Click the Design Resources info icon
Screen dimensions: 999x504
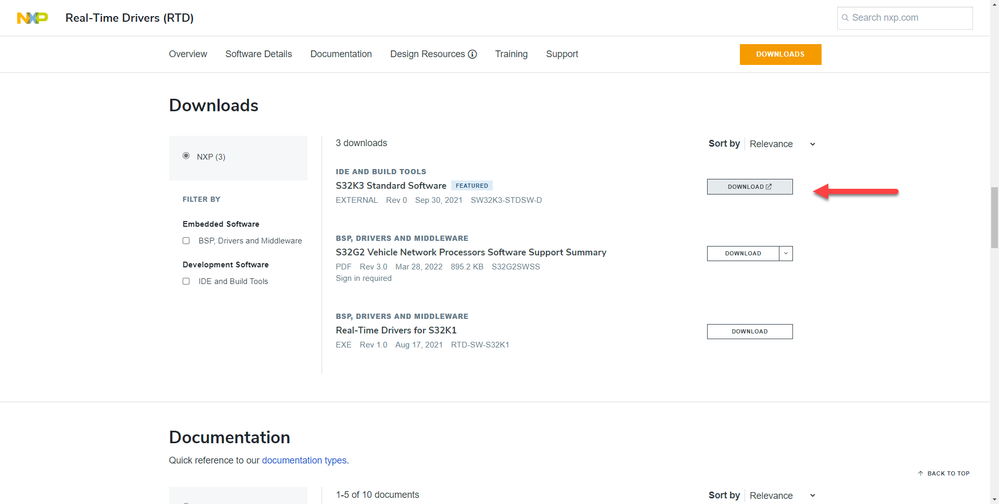pos(472,54)
